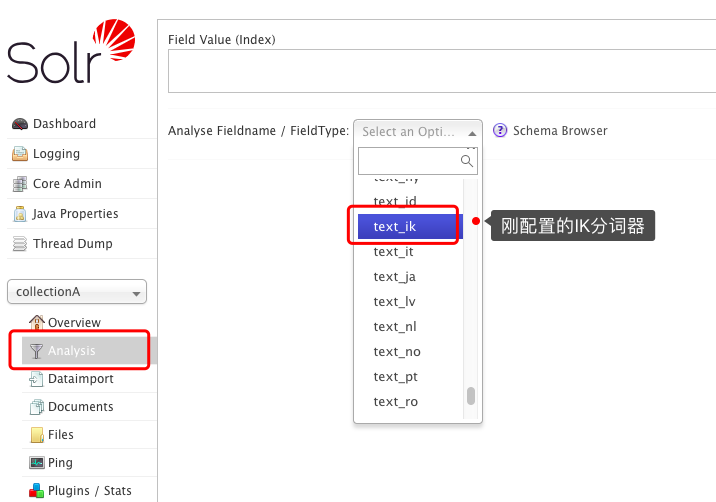Select text_pt option

pos(410,377)
